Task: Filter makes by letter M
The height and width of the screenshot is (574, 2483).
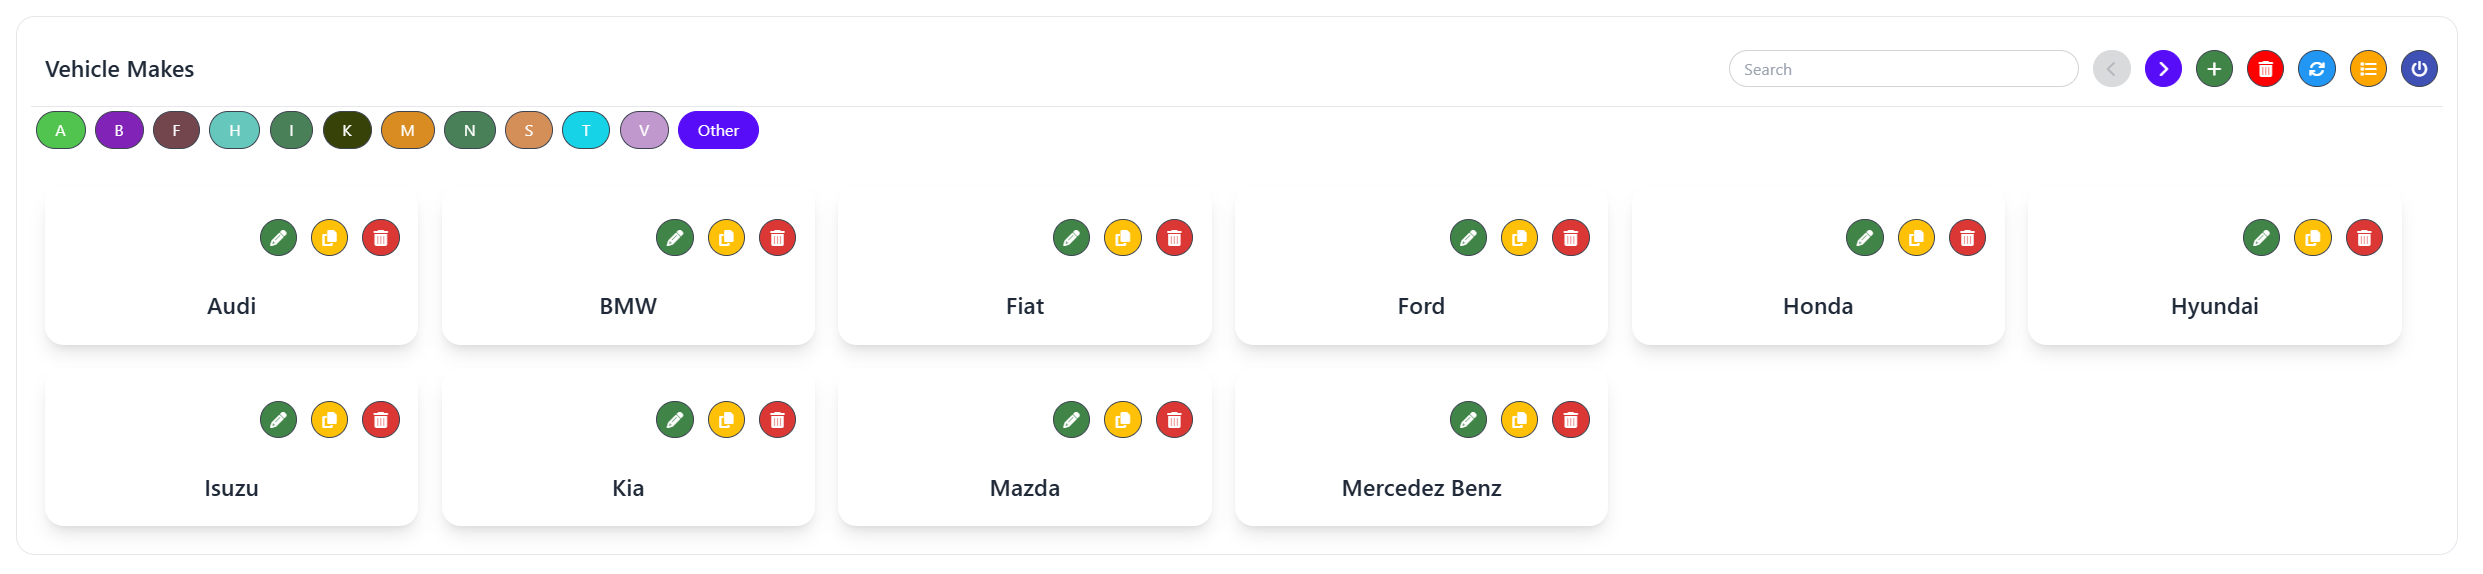Action: point(407,130)
